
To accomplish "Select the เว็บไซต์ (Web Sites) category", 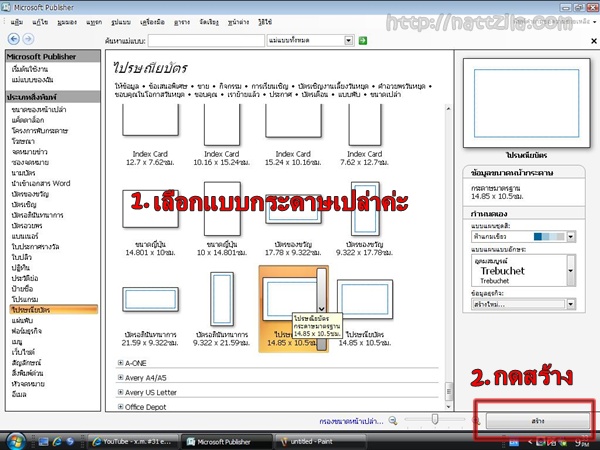I will click(23, 352).
